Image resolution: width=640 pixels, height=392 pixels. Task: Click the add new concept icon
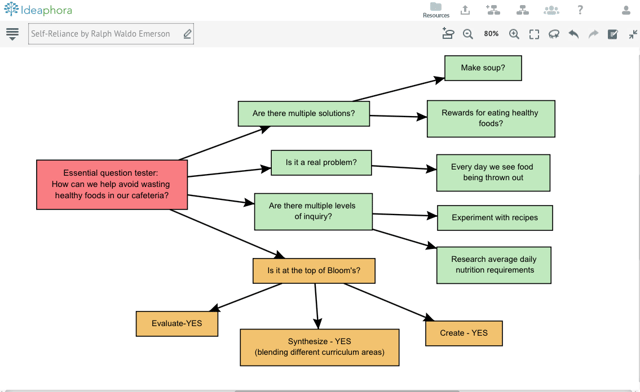pyautogui.click(x=448, y=33)
